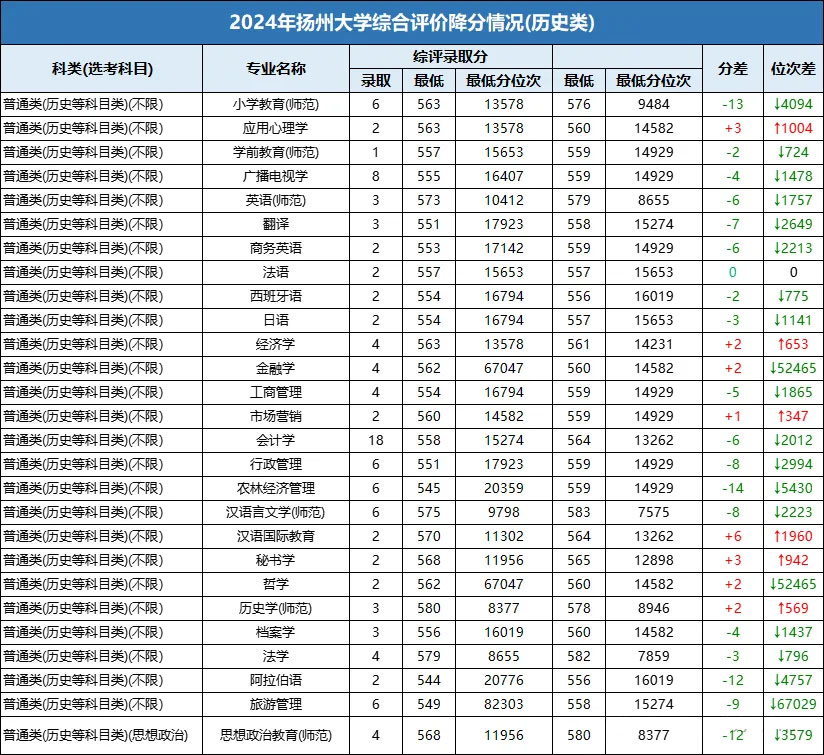Click the "英语(师范)" major name
The height and width of the screenshot is (755, 824).
[276, 200]
